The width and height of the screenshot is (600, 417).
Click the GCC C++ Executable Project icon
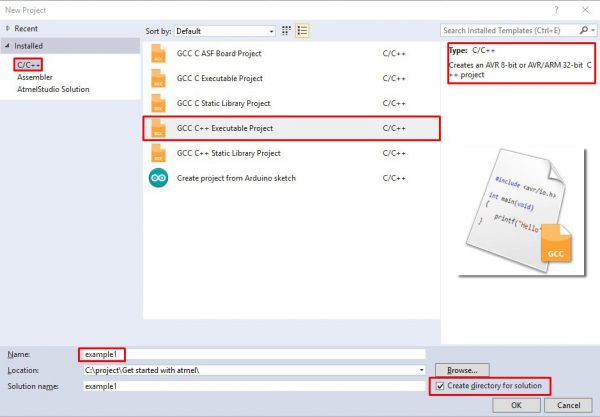click(158, 128)
